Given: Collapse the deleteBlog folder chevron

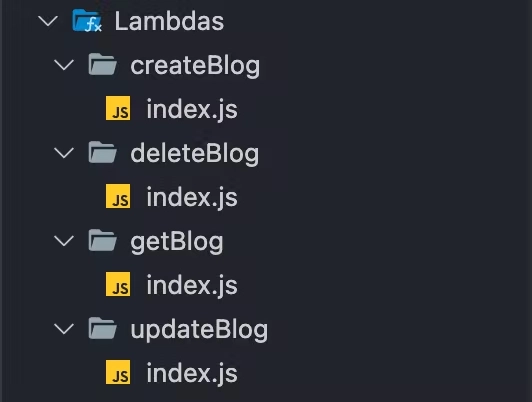Looking at the screenshot, I should [x=64, y=153].
